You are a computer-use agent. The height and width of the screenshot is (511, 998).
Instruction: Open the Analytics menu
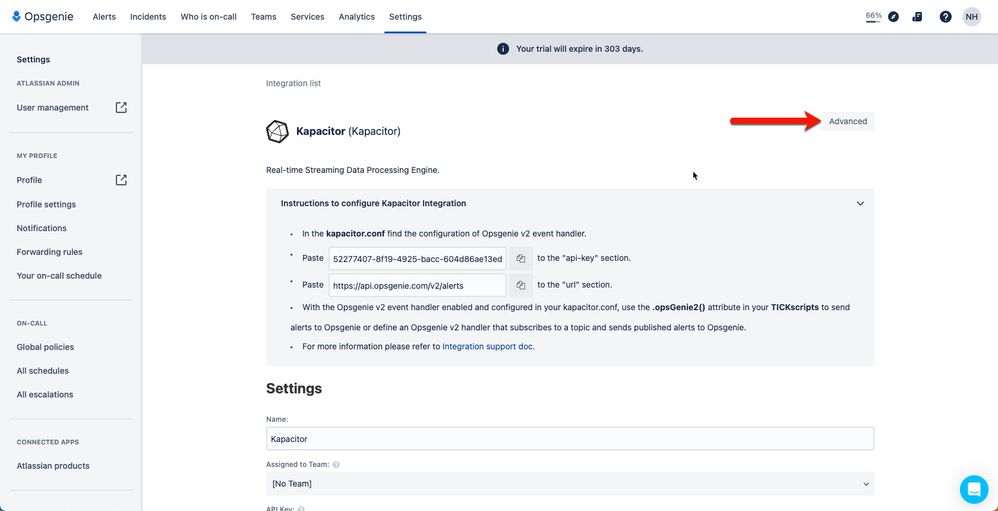(x=356, y=17)
